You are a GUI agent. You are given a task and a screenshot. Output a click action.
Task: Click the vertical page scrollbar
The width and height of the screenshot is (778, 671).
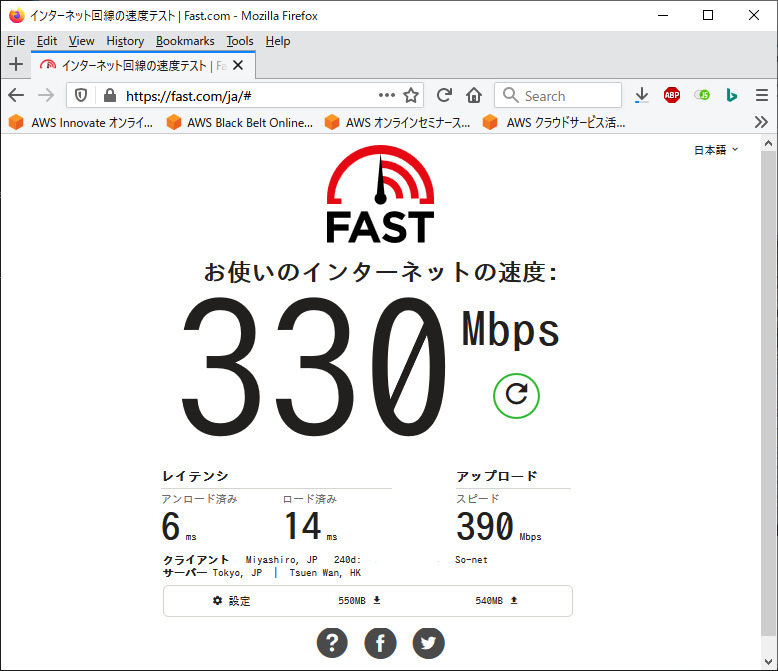click(768, 395)
